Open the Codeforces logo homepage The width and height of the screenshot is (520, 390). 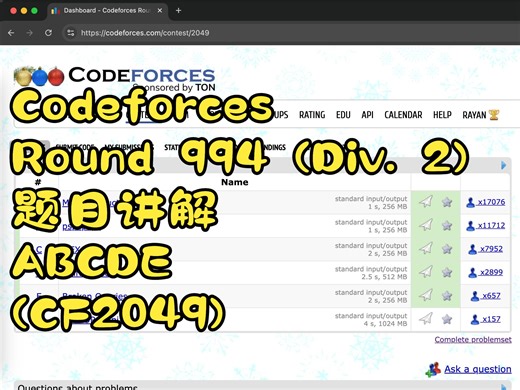115,79
